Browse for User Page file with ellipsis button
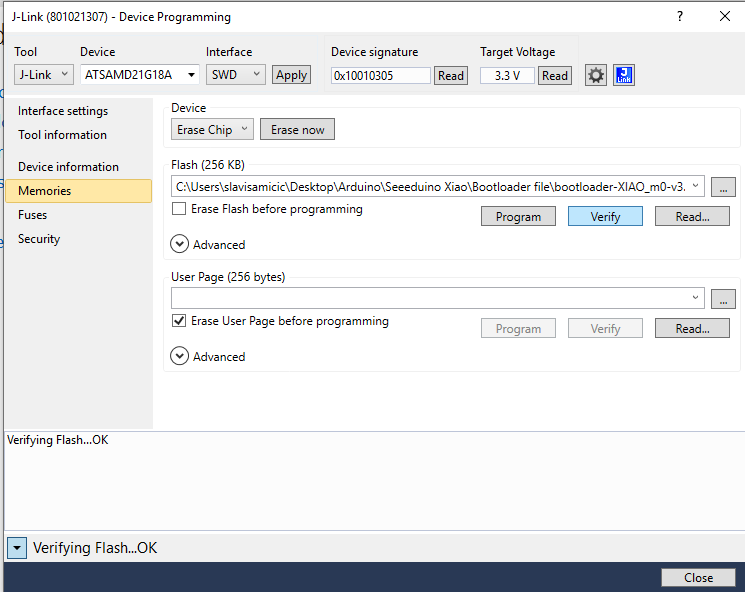 [x=723, y=299]
